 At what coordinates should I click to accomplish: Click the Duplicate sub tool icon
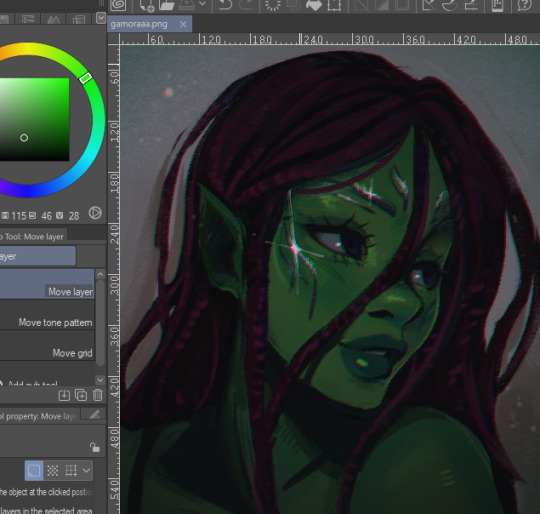(81, 395)
